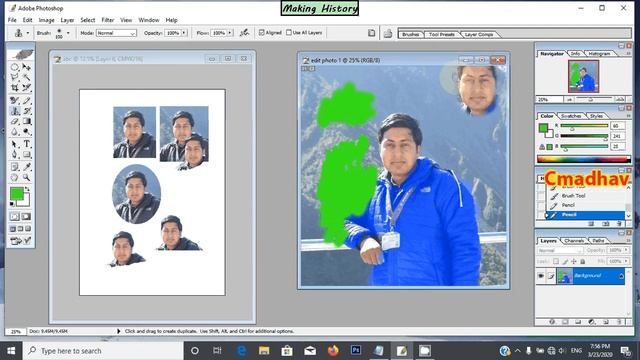Select the Eraser tool
This screenshot has width=640, height=360.
click(15, 121)
